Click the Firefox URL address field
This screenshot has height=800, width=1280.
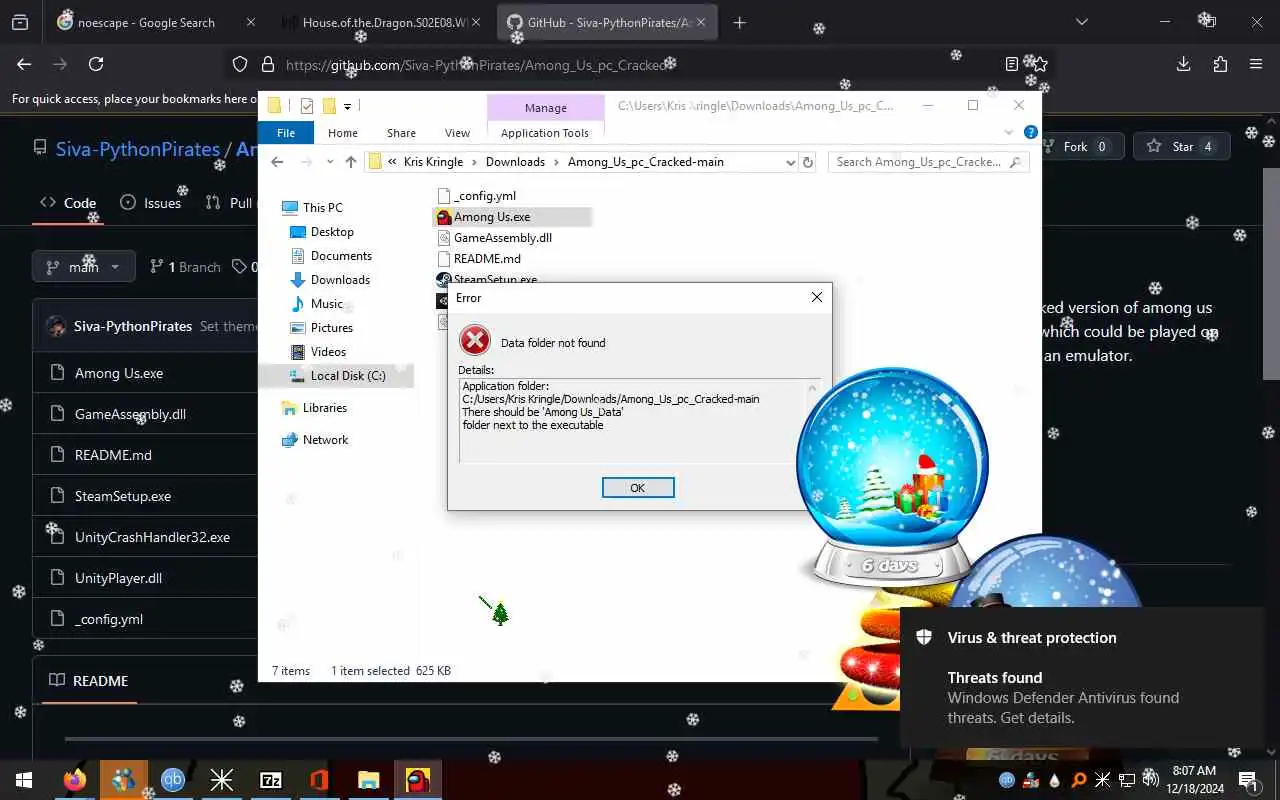[640, 64]
